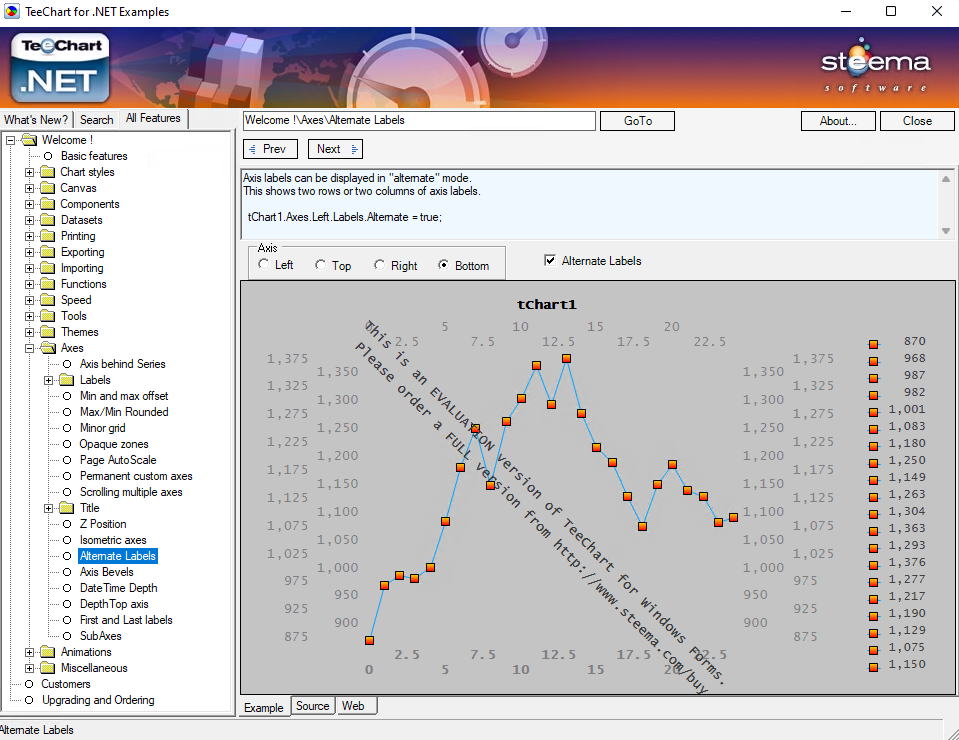Image resolution: width=959 pixels, height=740 pixels.
Task: Click the description box scroll down arrow
Action: pyautogui.click(x=946, y=231)
